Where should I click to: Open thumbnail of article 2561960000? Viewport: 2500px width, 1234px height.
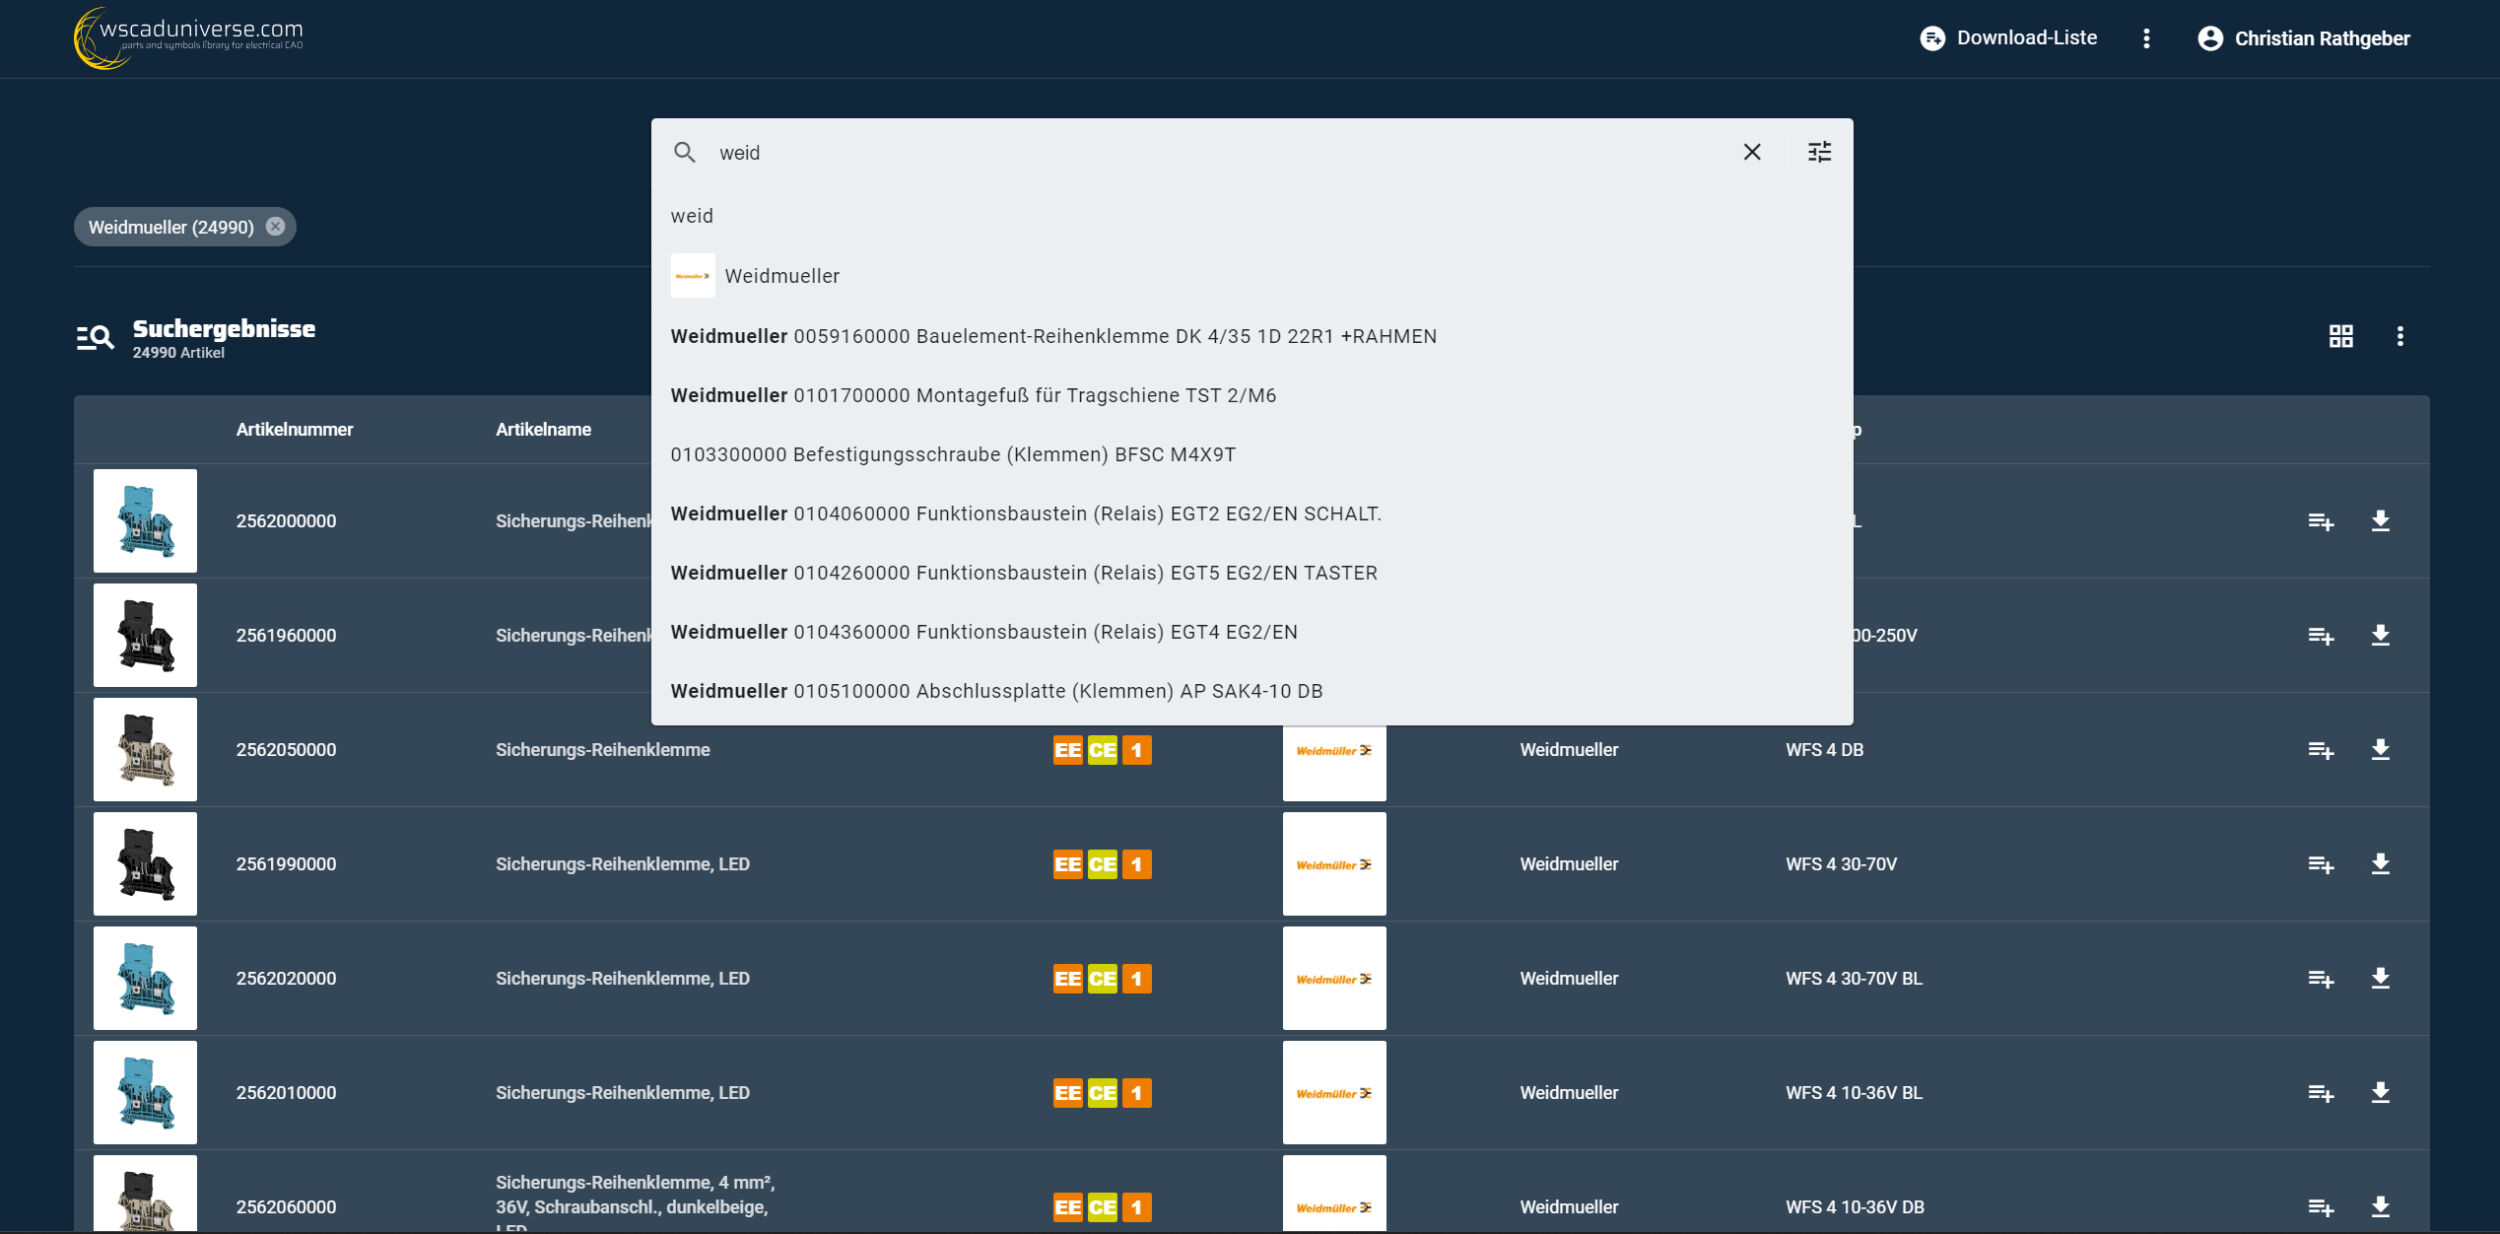click(145, 635)
